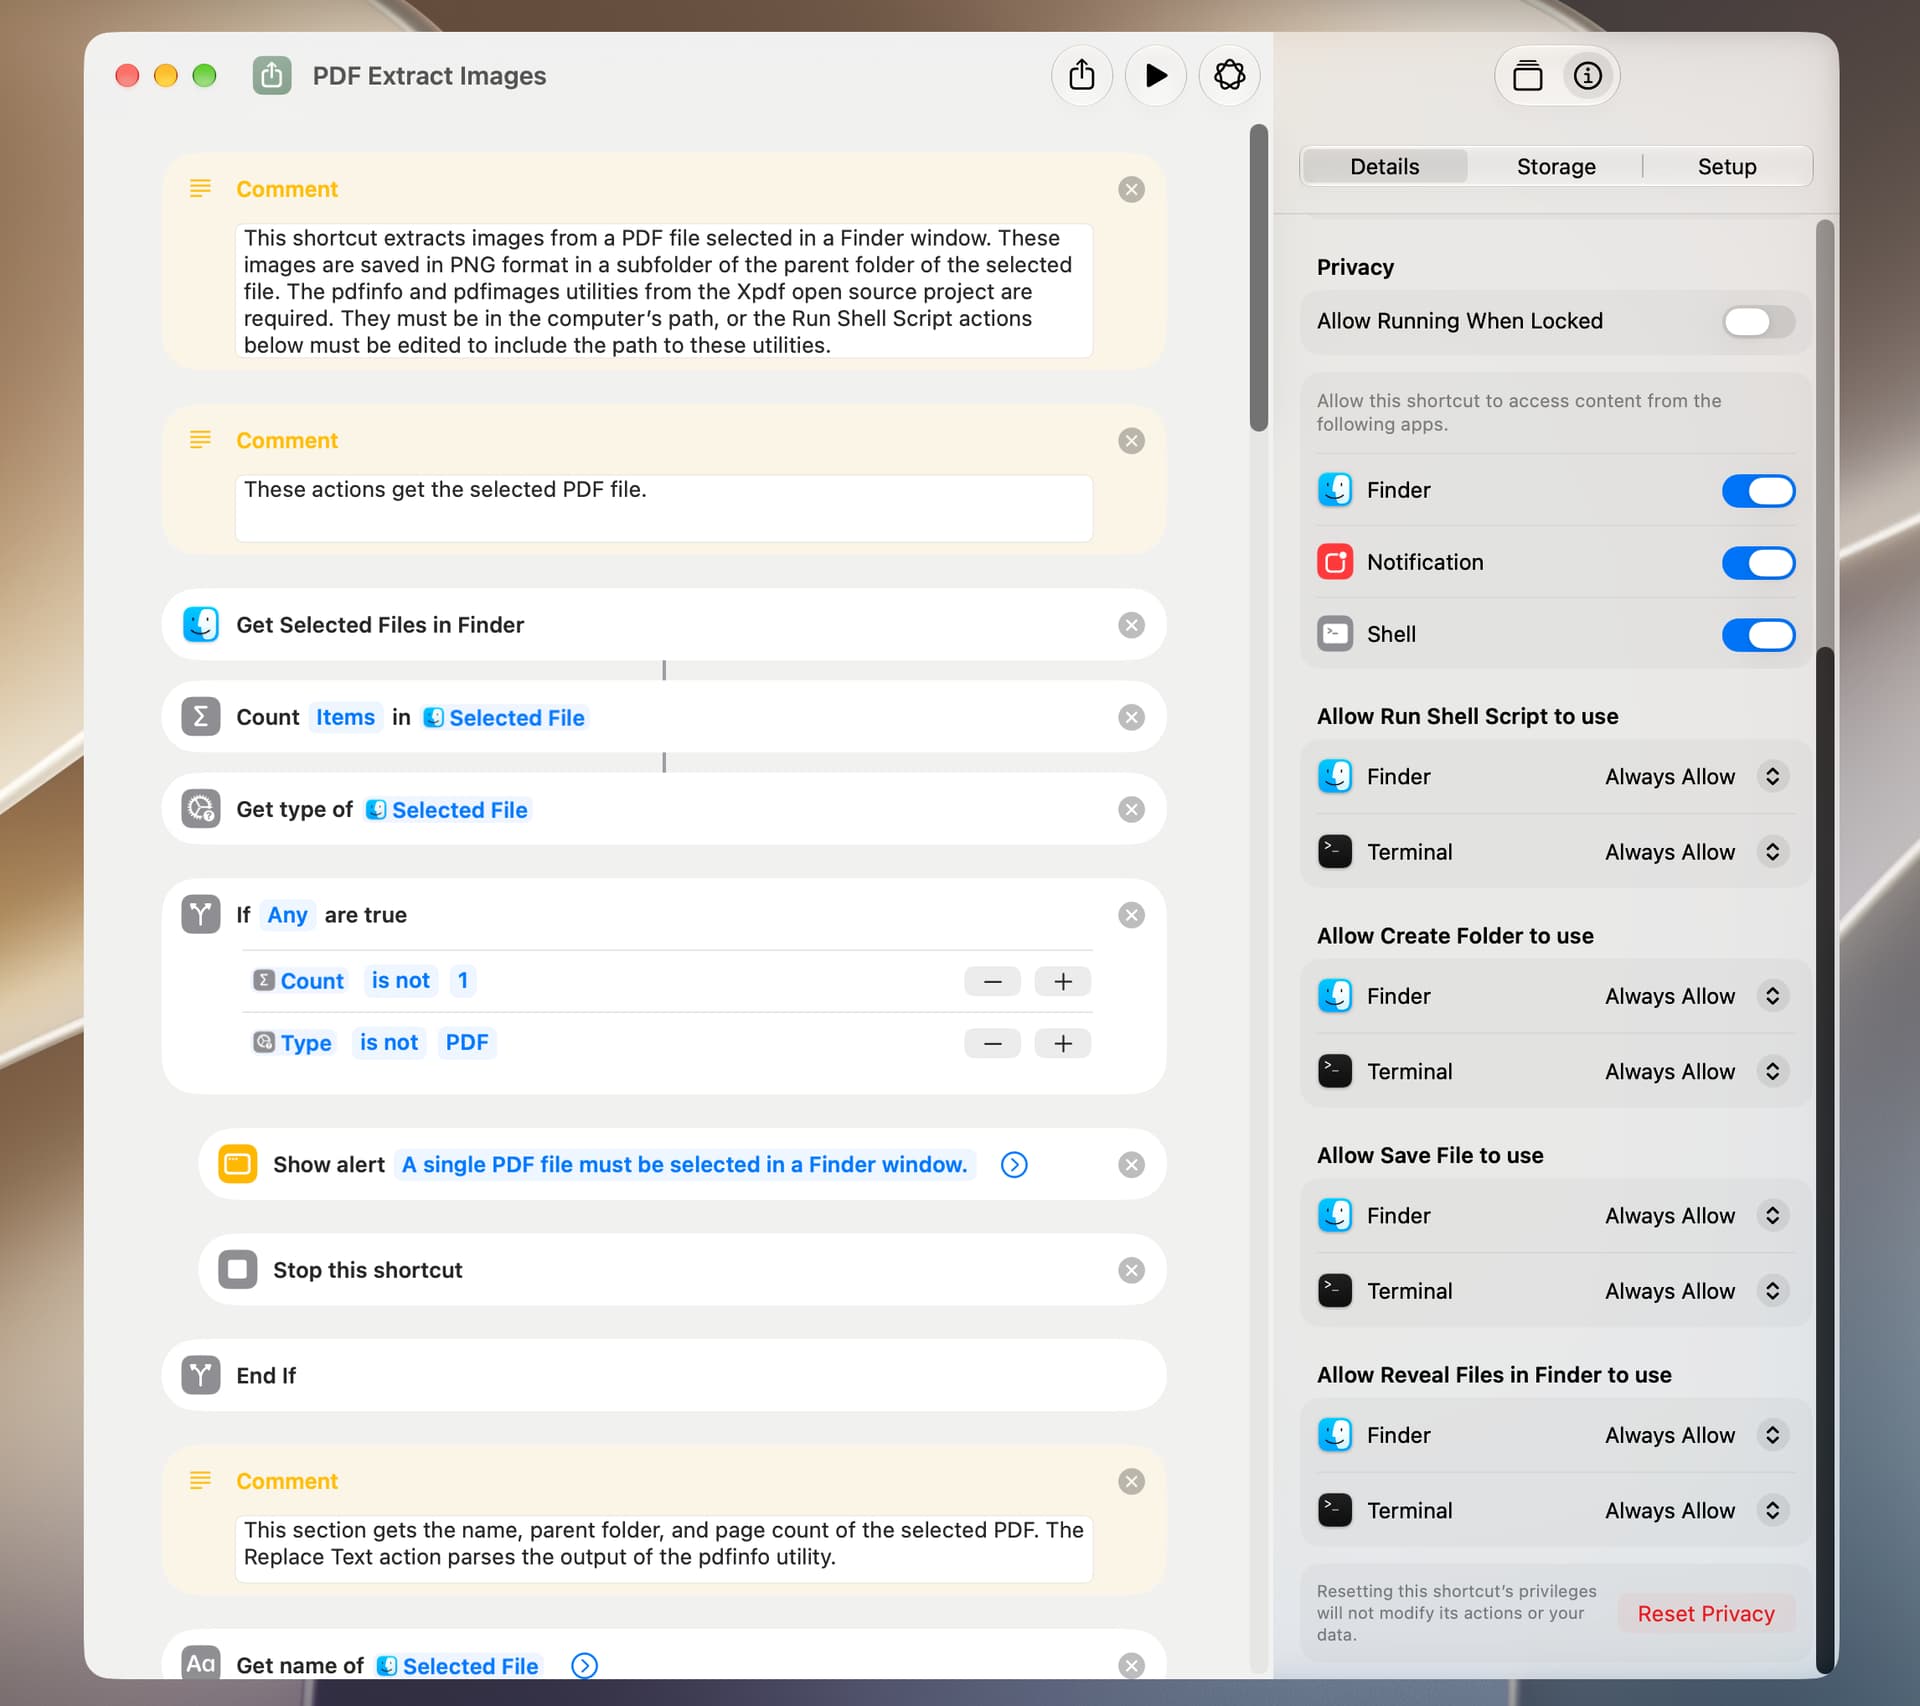The image size is (1920, 1706).
Task: Click the PDF Extract Images shortcut icon
Action: tap(271, 76)
